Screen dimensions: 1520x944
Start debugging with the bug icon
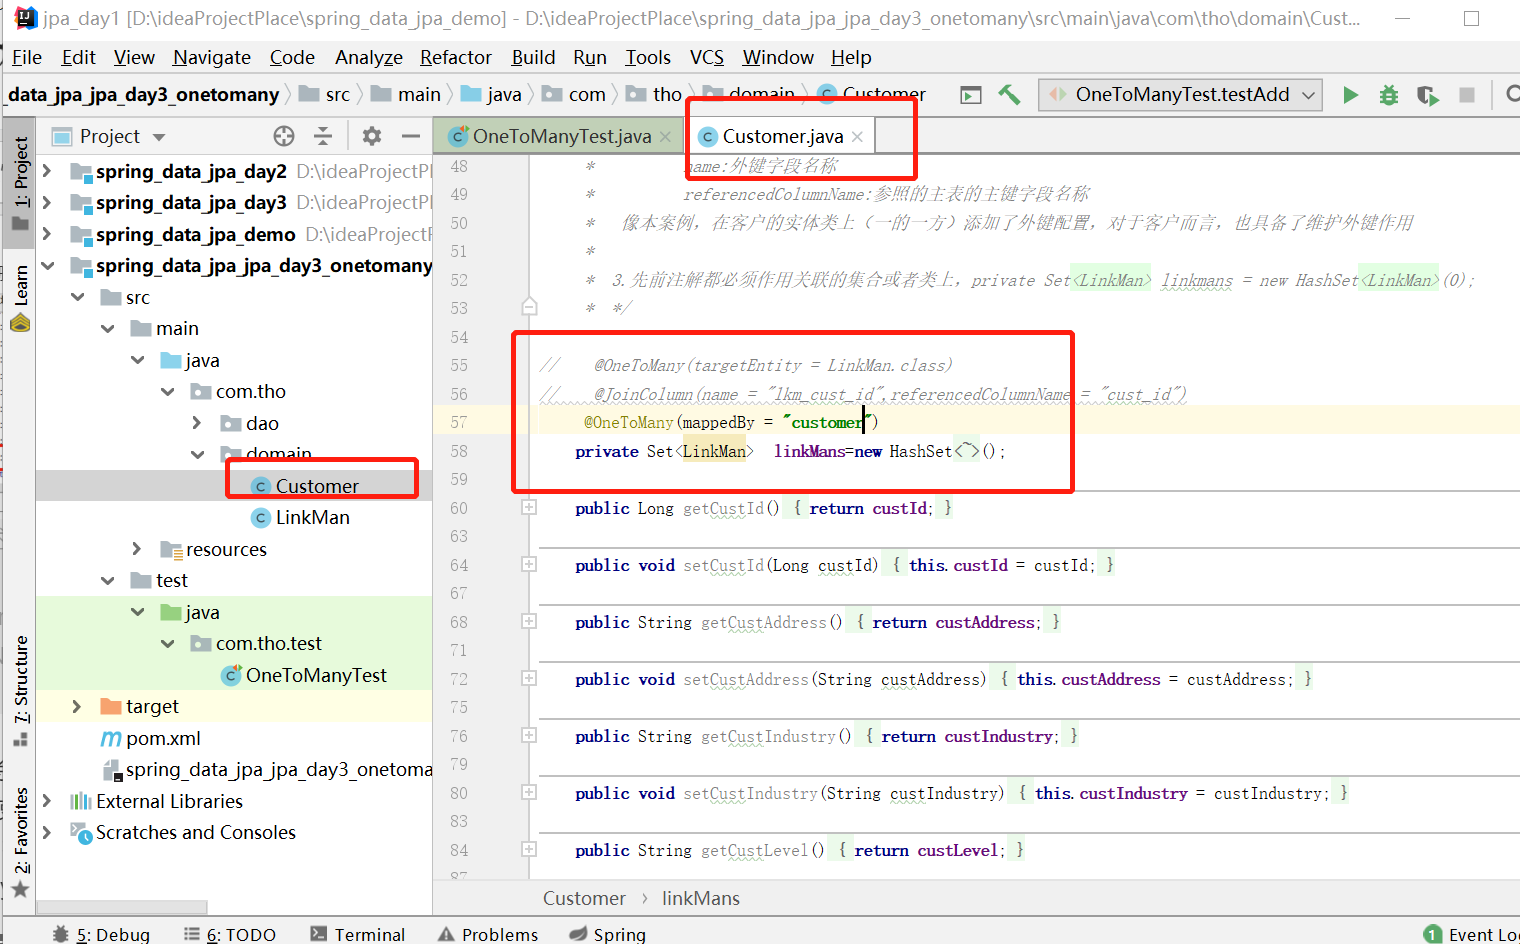[1389, 95]
